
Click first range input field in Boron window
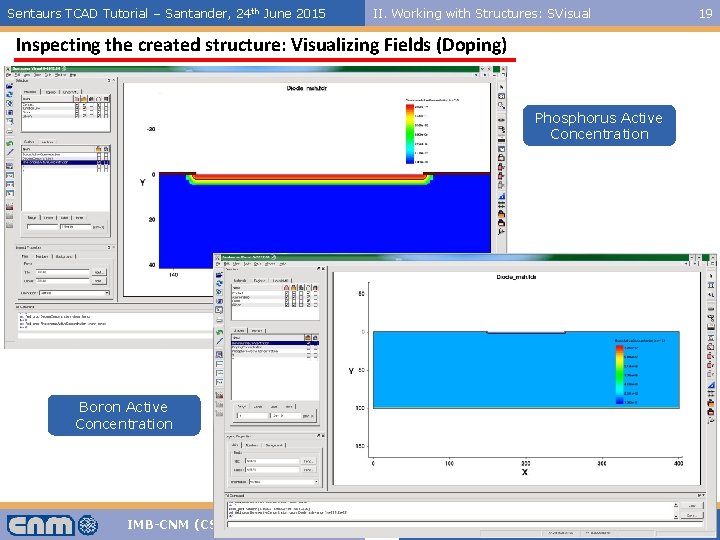pyautogui.click(x=253, y=416)
